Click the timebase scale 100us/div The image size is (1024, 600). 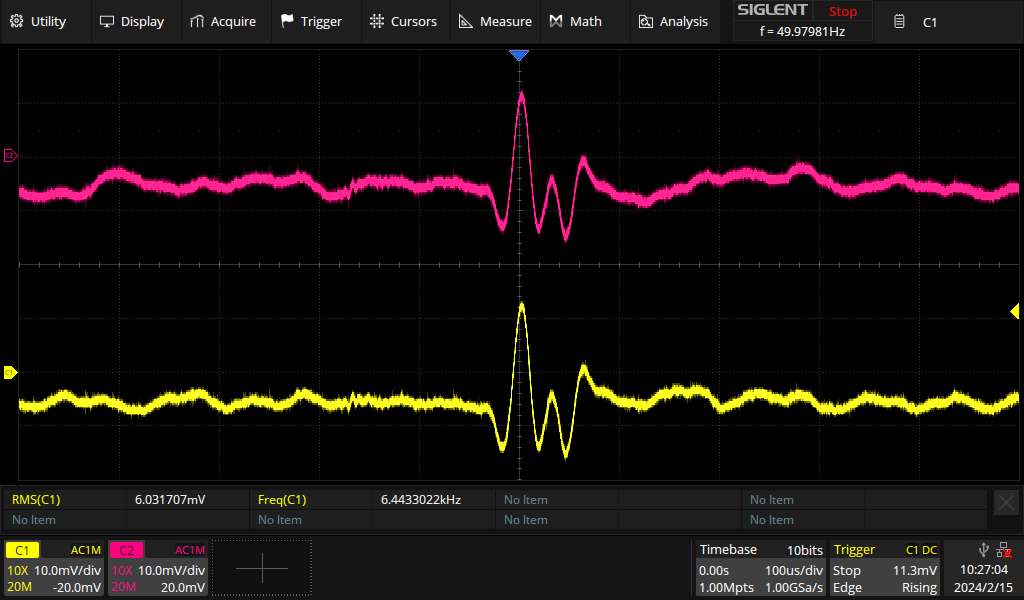[794, 570]
